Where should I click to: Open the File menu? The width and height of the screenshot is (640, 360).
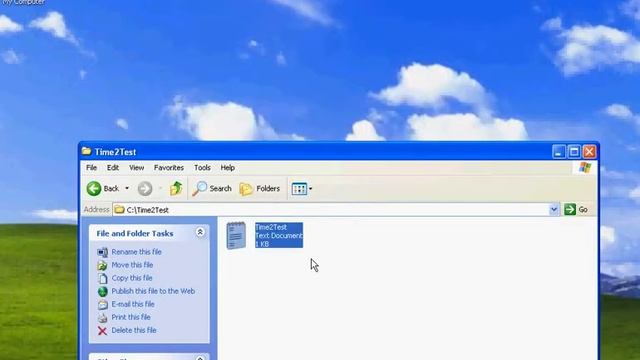click(91, 168)
